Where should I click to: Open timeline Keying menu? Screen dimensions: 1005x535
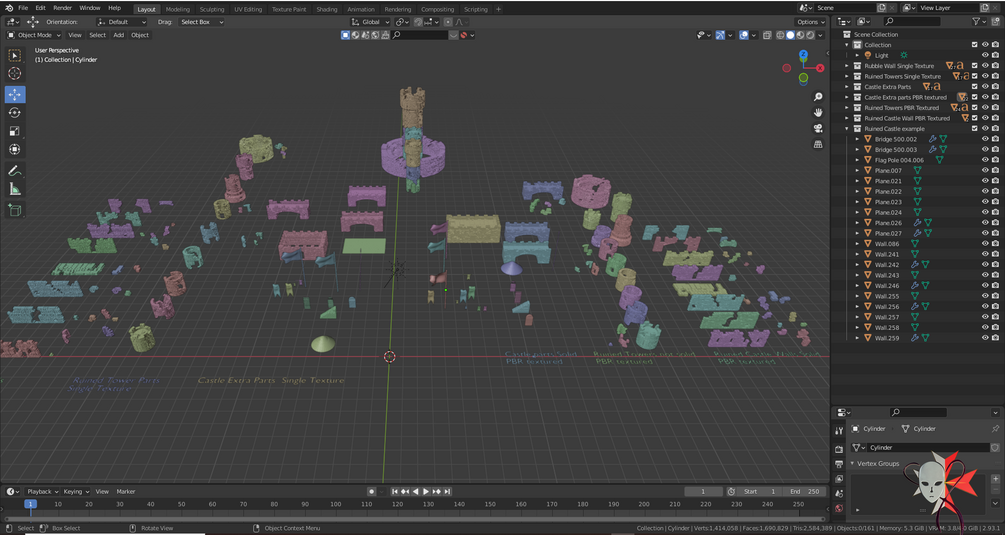(76, 491)
